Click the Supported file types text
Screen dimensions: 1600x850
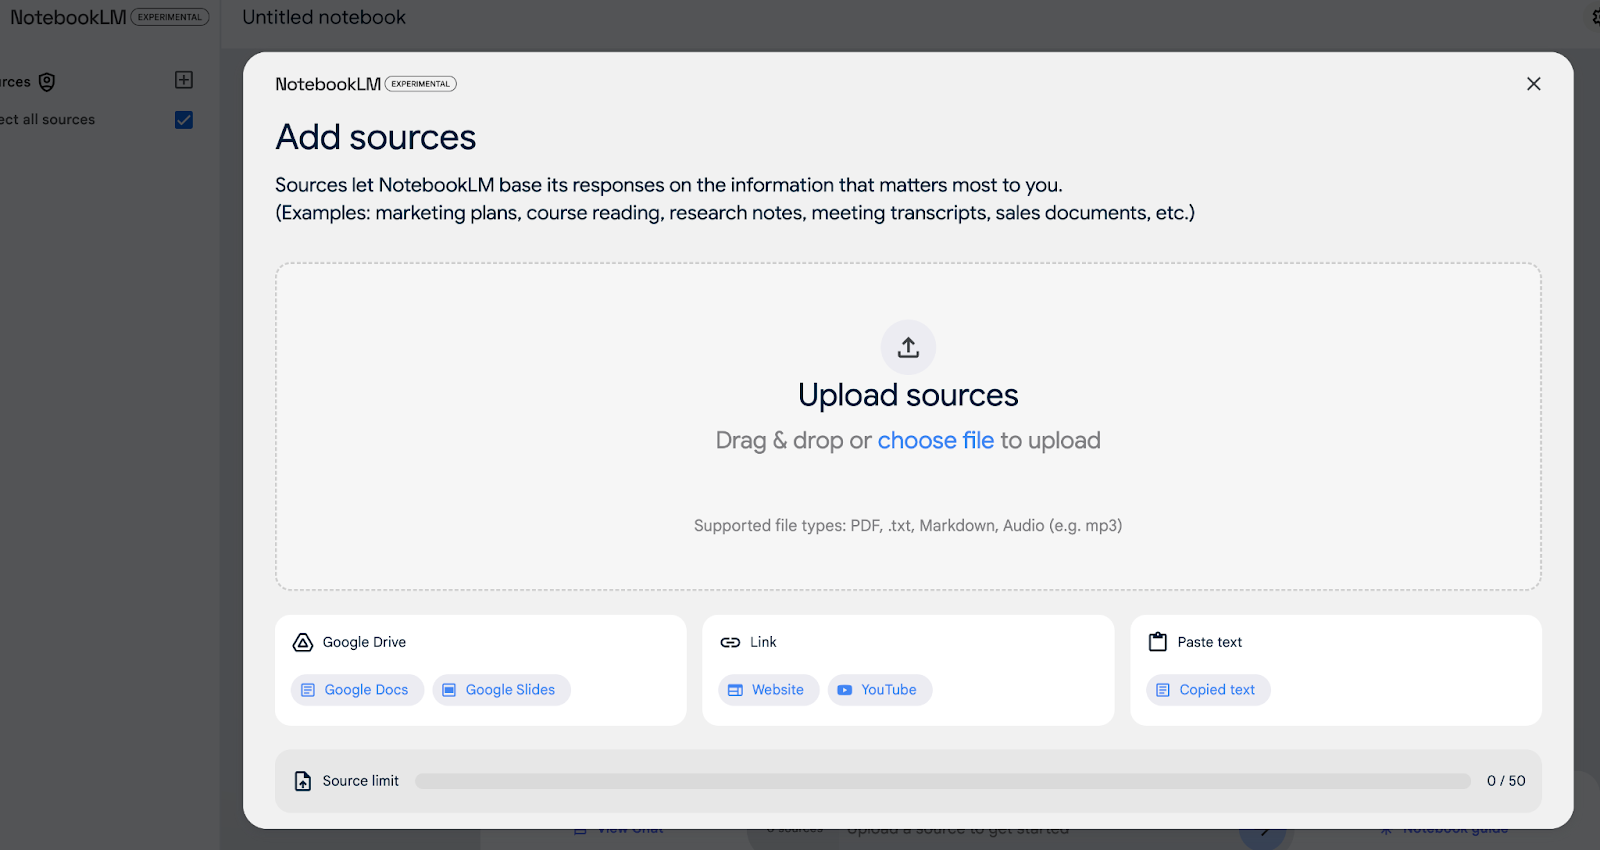click(x=908, y=526)
